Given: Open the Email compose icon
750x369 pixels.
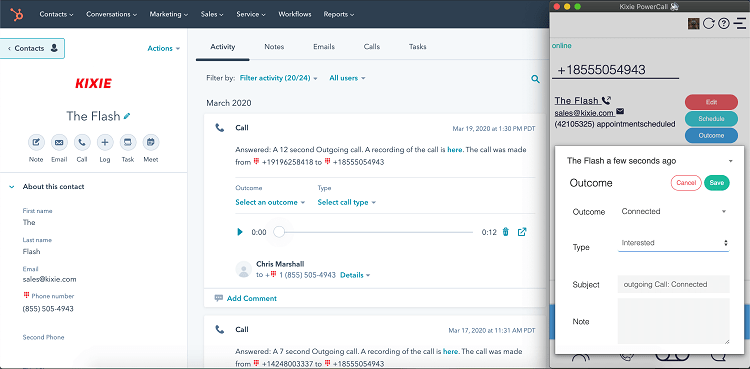Looking at the screenshot, I should 59,142.
